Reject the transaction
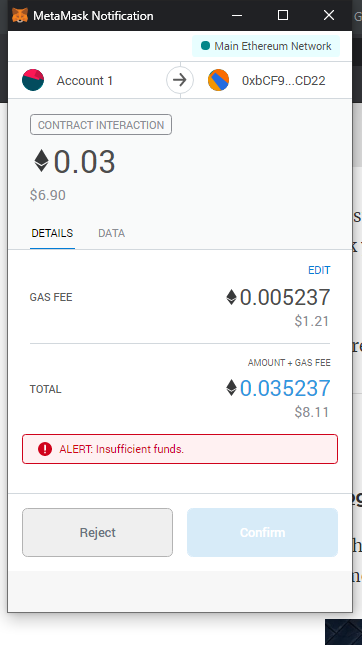 tap(97, 532)
